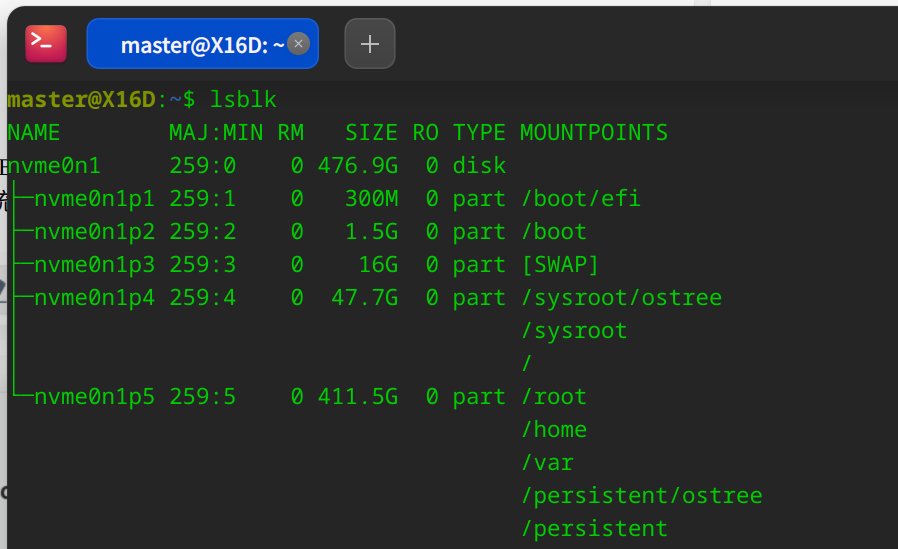The image size is (898, 549).
Task: Click the /persistent/ostree mountpoint
Action: coord(641,496)
